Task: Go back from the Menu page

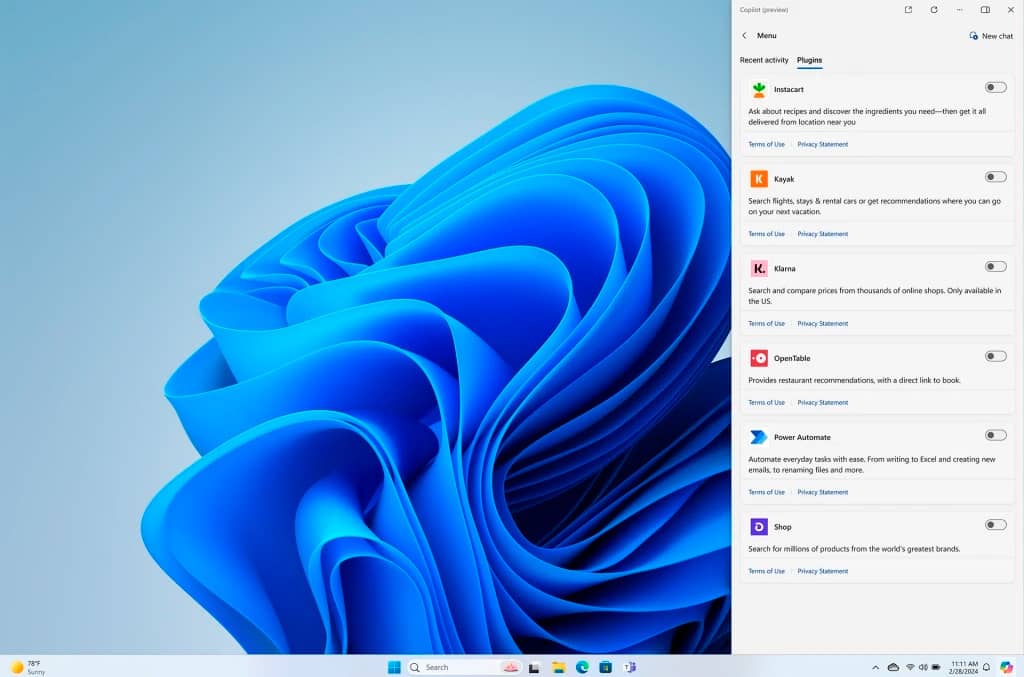Action: 744,36
